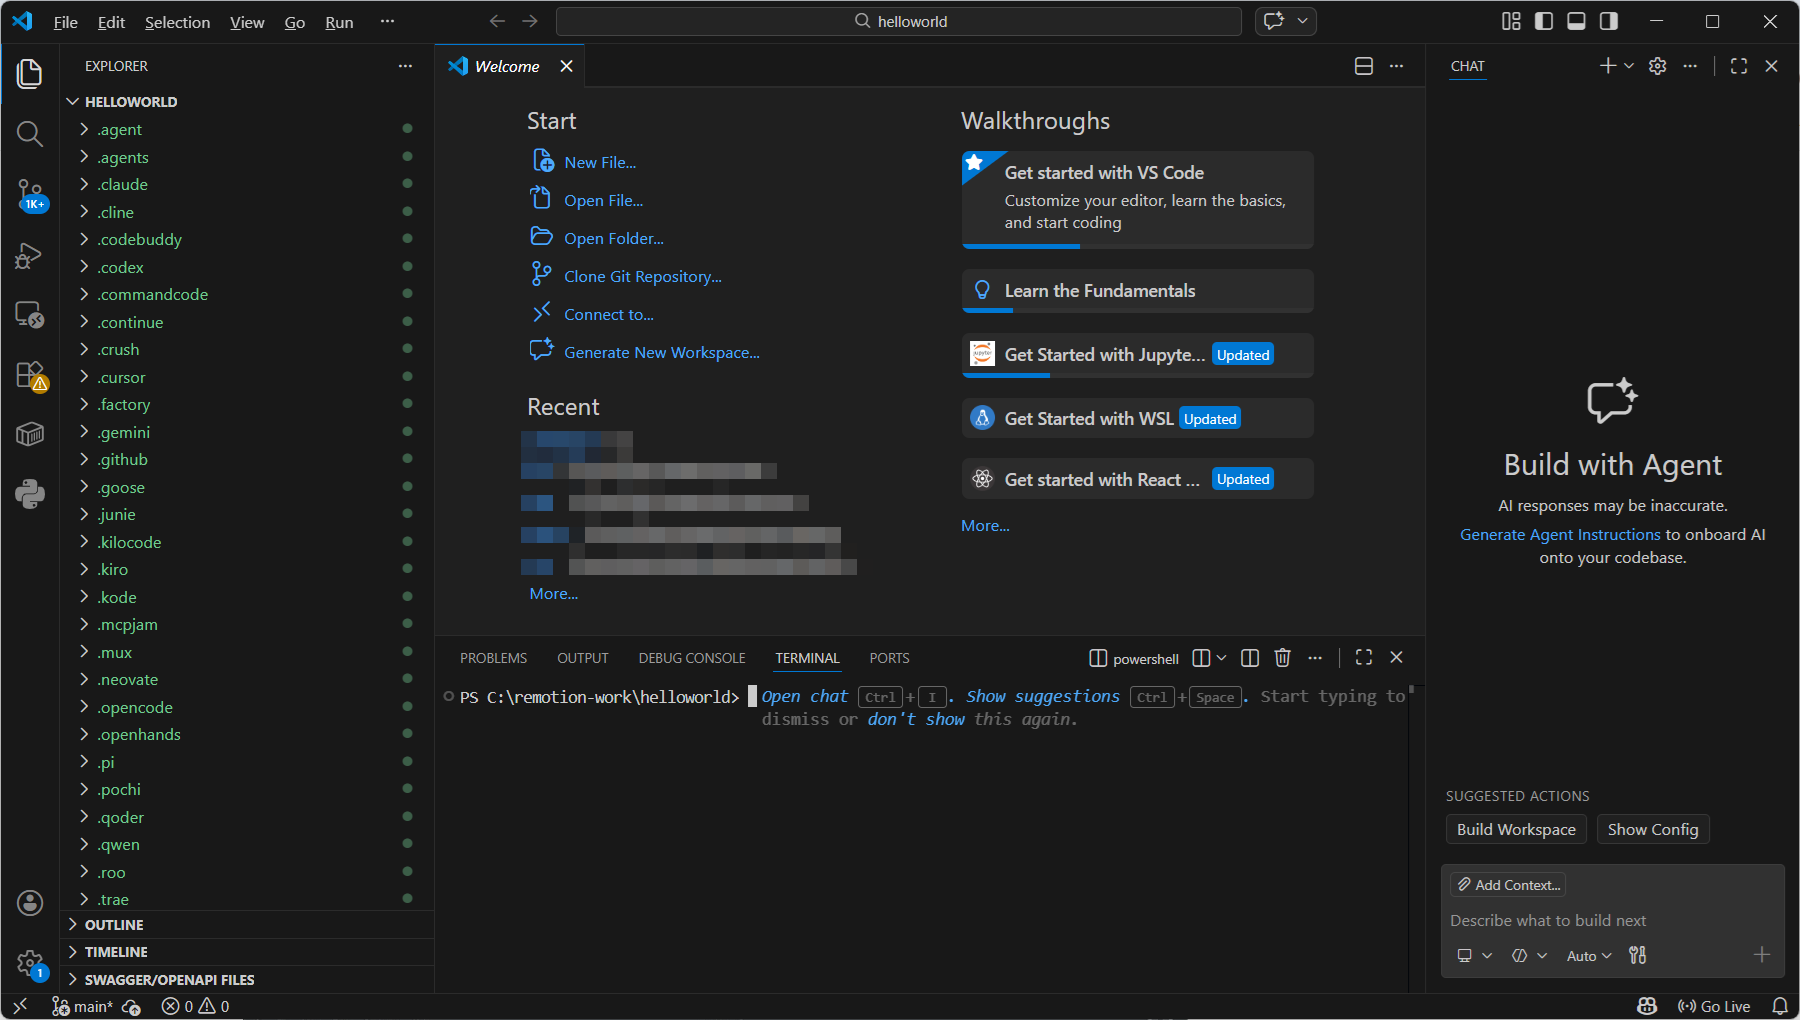The width and height of the screenshot is (1800, 1020).
Task: Open the Search view in activity bar
Action: click(30, 134)
